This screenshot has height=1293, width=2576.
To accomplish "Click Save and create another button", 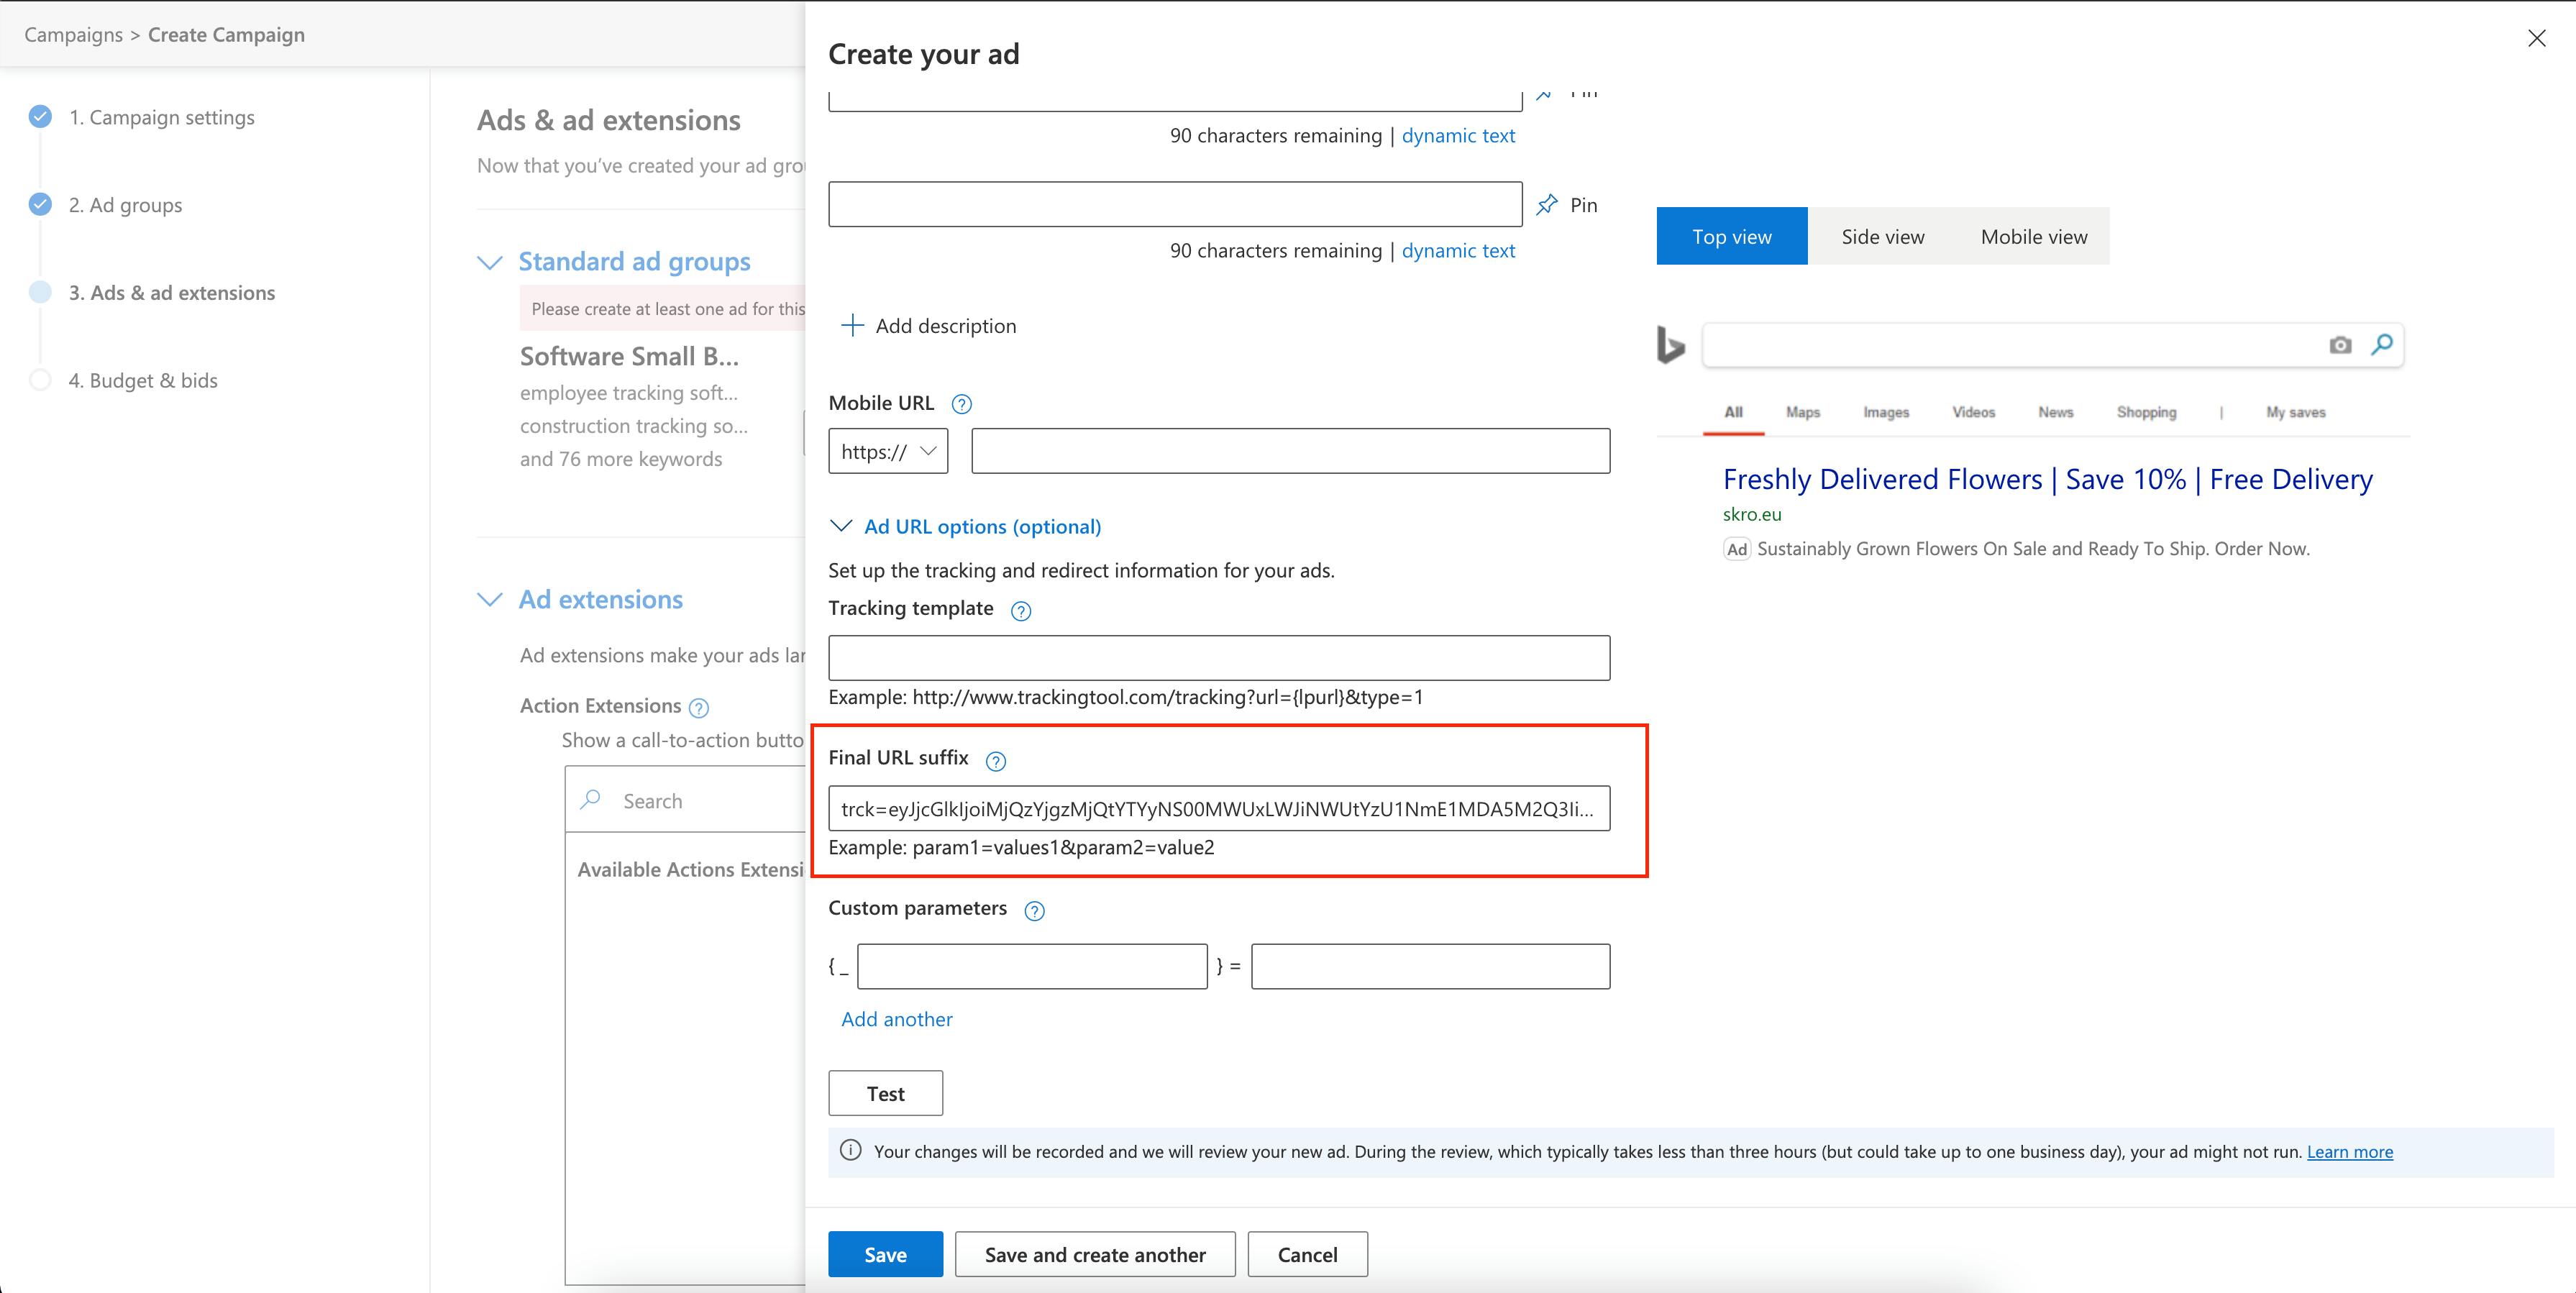I will pyautogui.click(x=1095, y=1254).
